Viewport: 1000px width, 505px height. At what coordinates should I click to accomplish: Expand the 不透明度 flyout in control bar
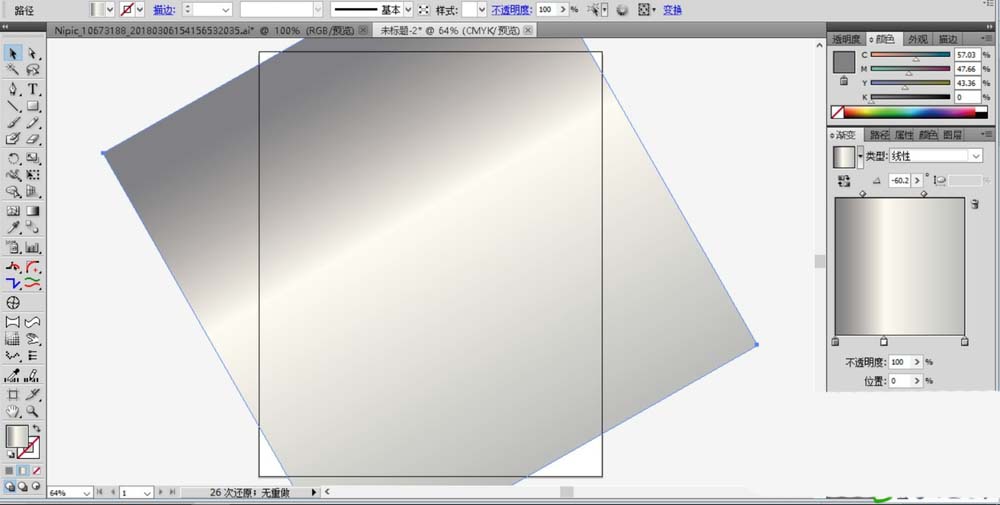[x=562, y=10]
